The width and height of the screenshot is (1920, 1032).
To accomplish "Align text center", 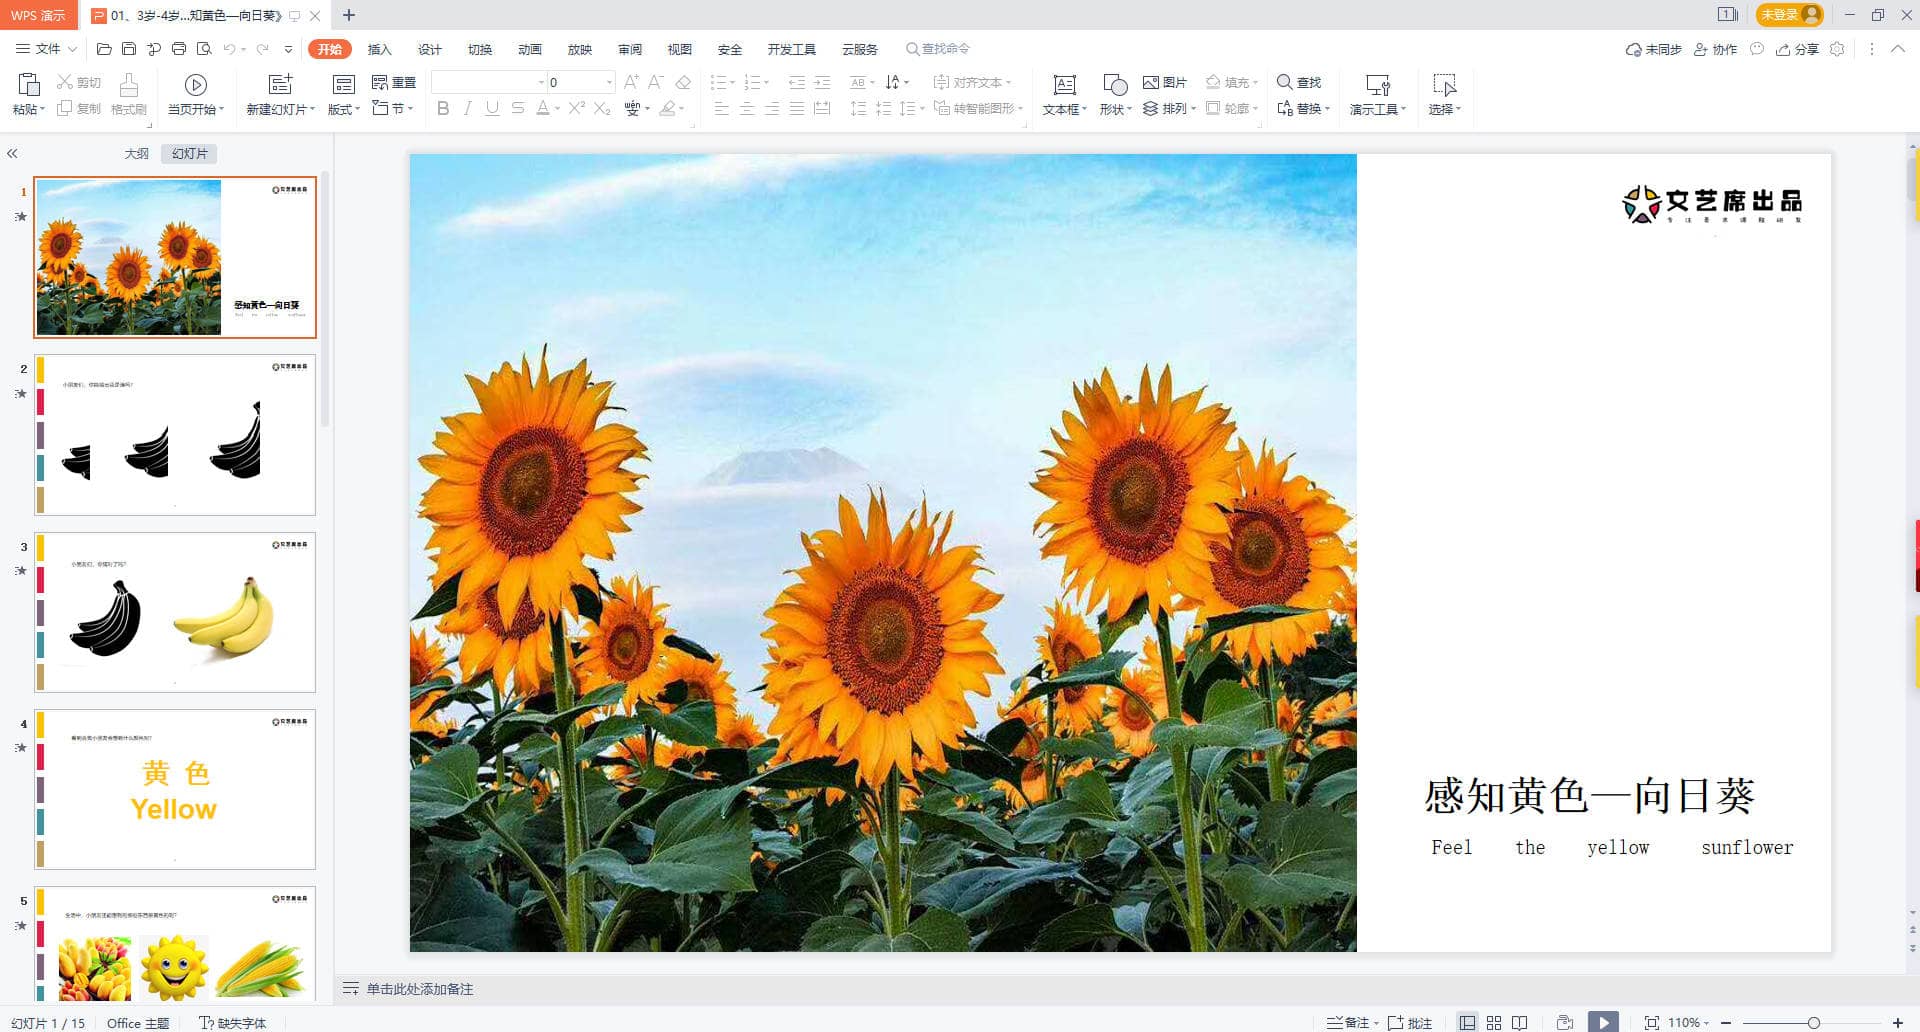I will tap(747, 108).
